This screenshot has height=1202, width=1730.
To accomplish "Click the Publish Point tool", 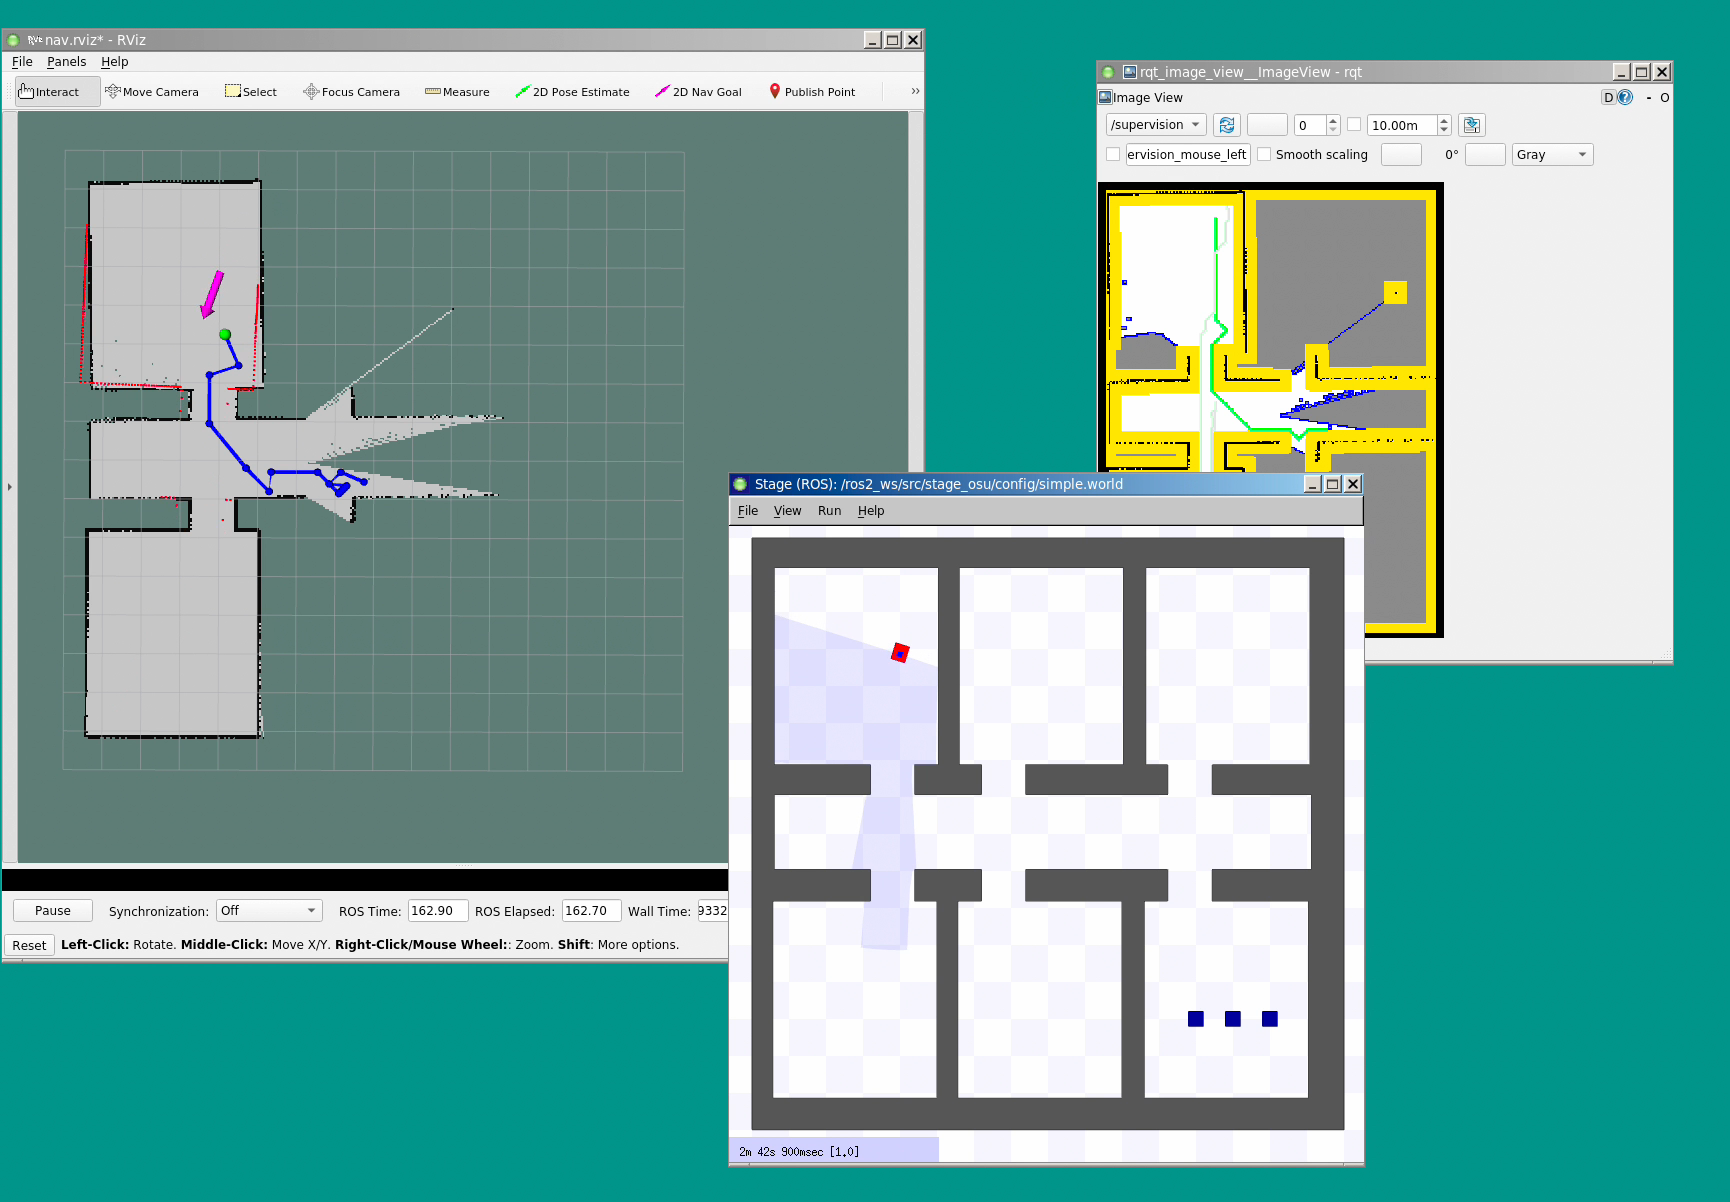I will click(812, 92).
